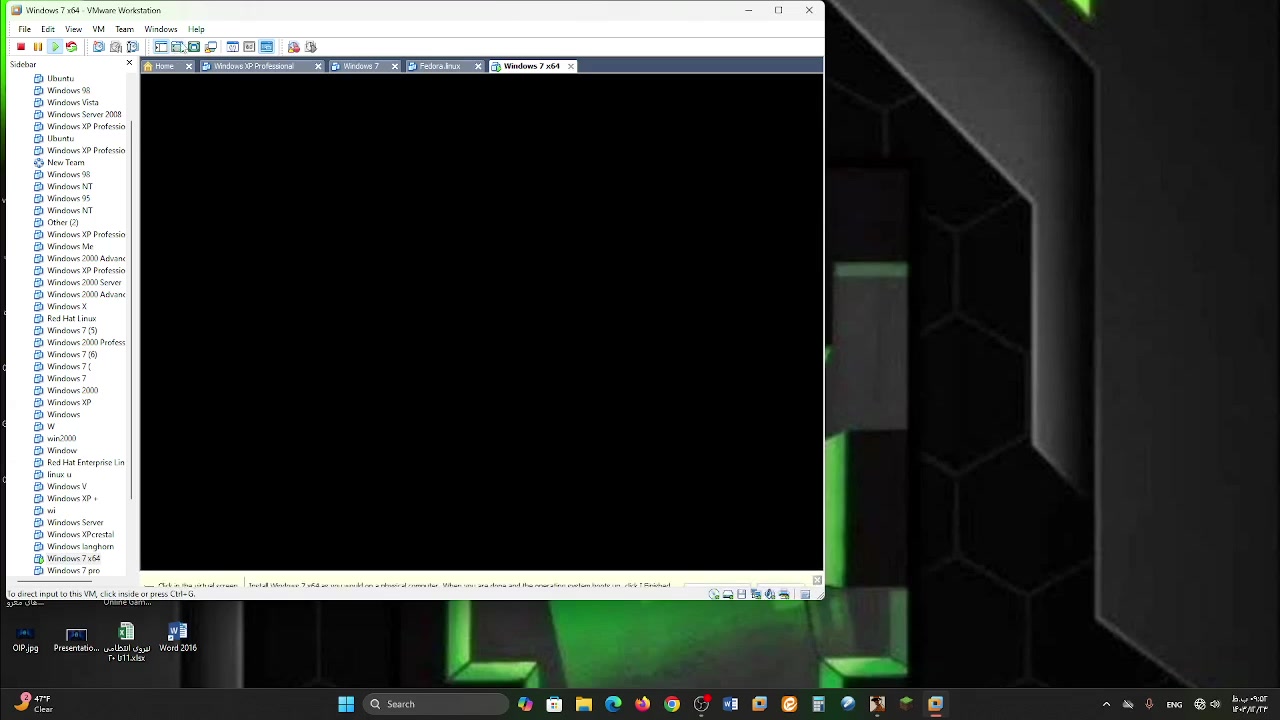Click the highlighted Console view toolbar icon

pyautogui.click(x=266, y=47)
